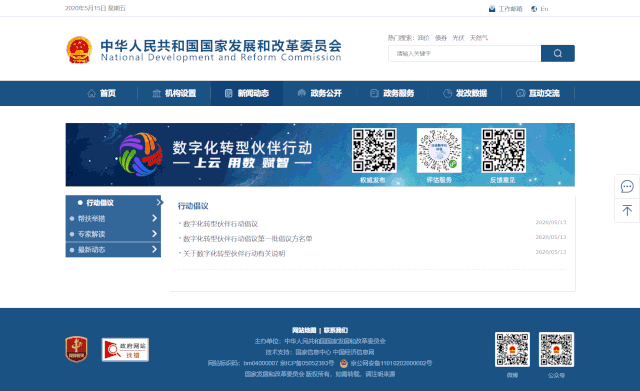Click the 政府网站找错 badge
Screen dimensions: 640x391
[x=125, y=350]
